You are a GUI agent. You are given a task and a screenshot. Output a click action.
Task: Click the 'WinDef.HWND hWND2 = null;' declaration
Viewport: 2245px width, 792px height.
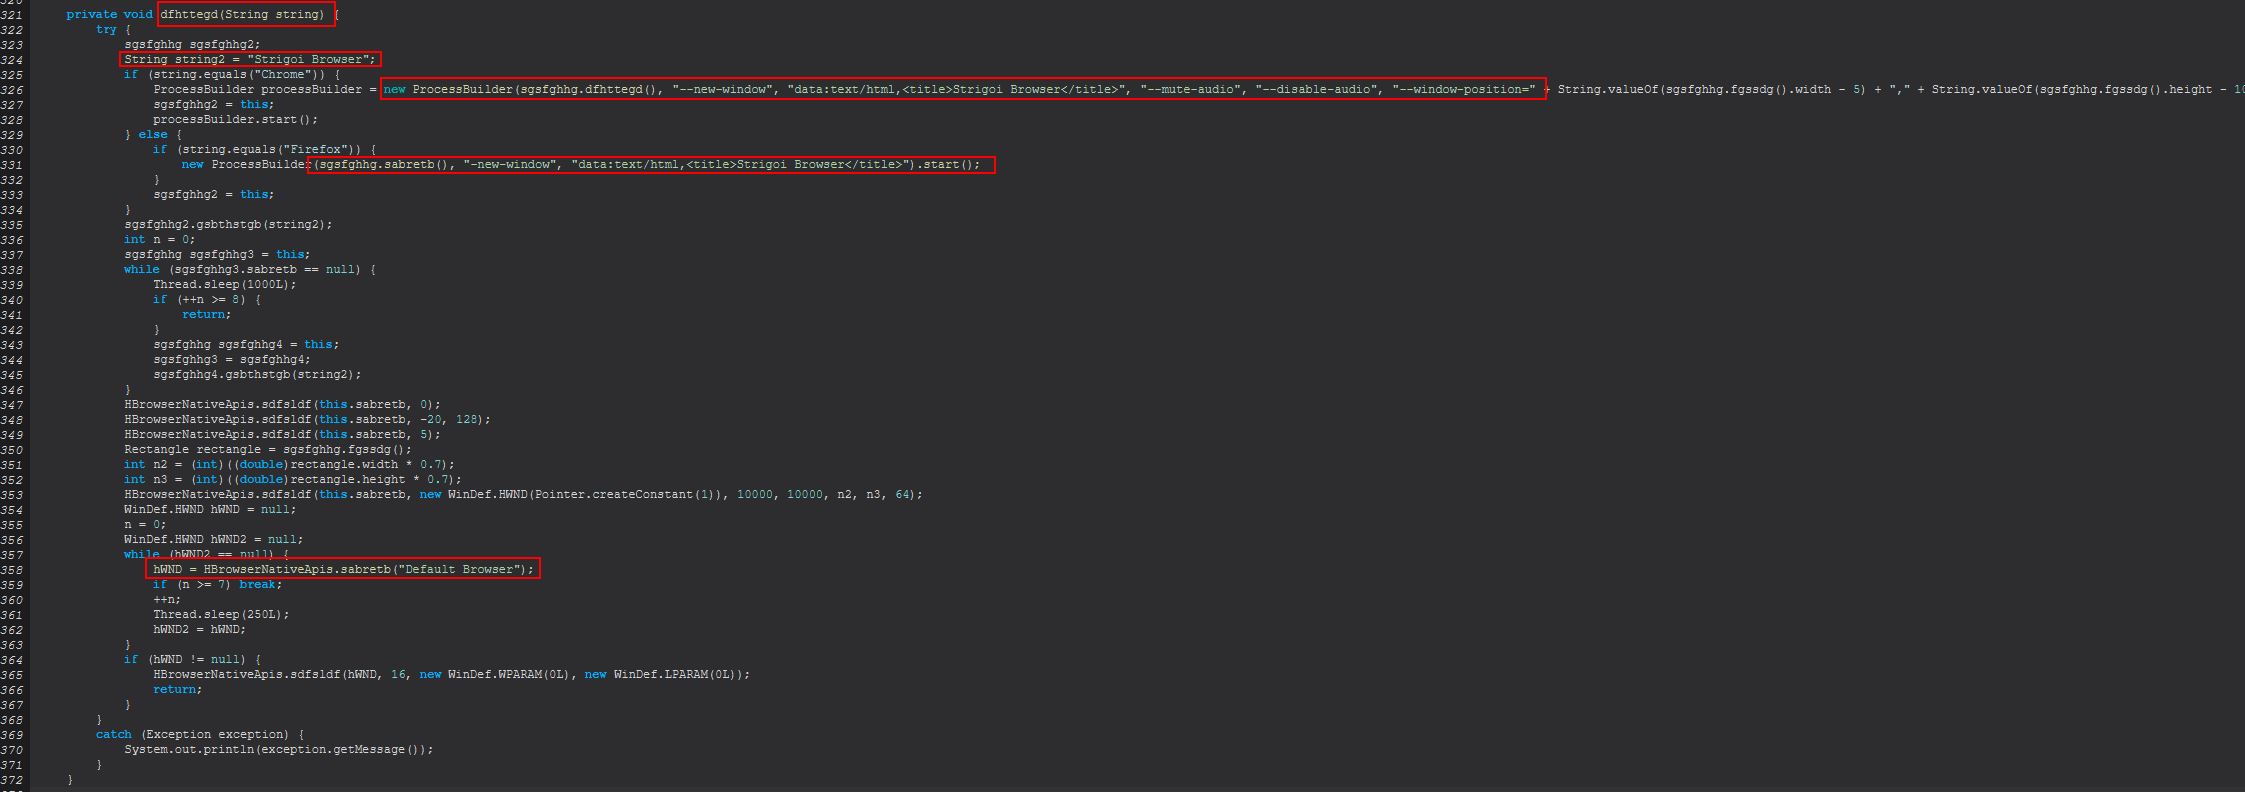point(214,539)
